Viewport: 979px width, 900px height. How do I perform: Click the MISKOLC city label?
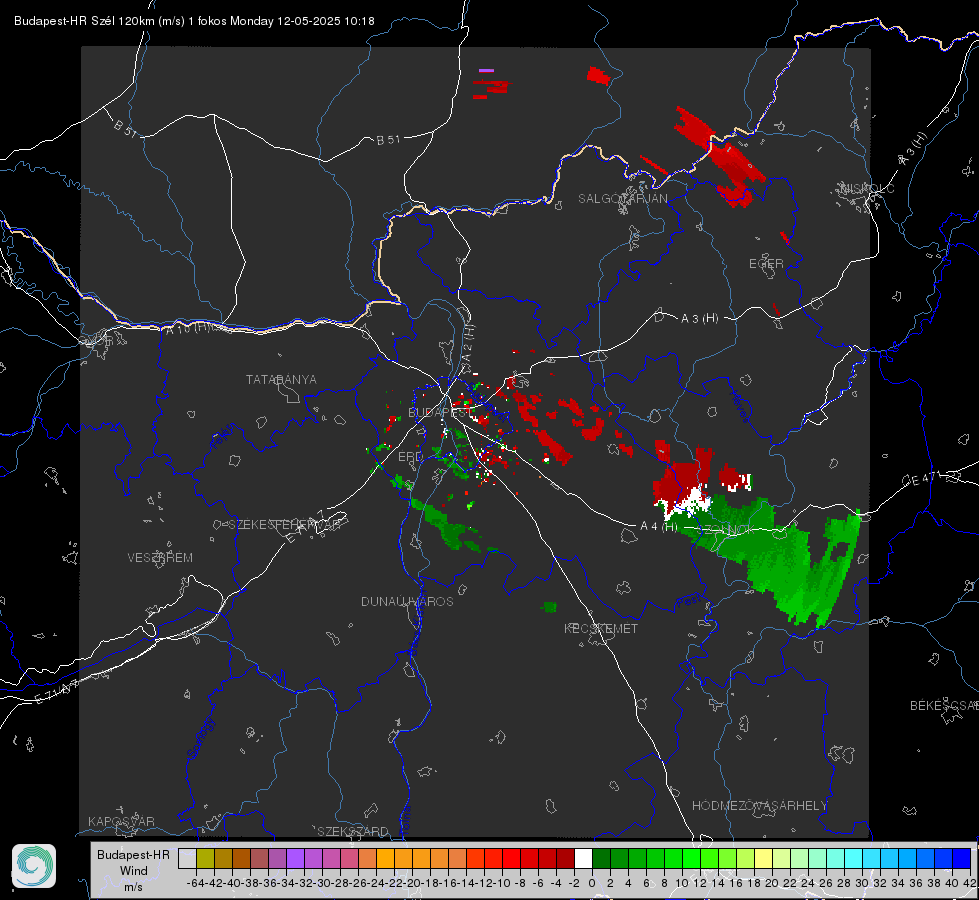[867, 188]
